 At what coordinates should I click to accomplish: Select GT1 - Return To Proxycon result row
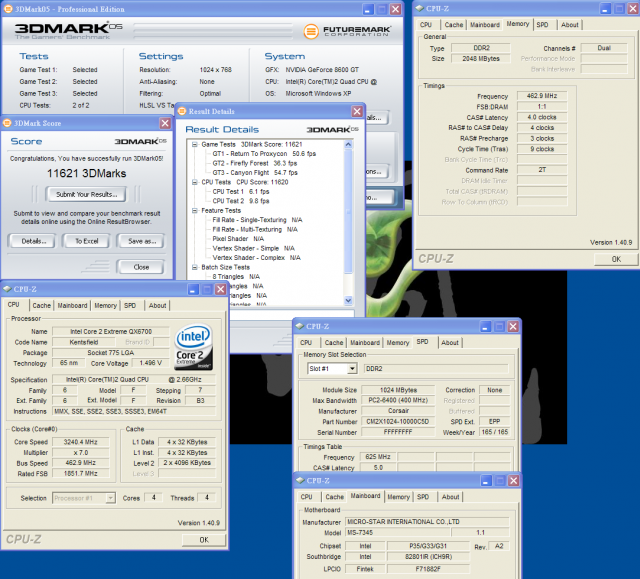pos(264,154)
